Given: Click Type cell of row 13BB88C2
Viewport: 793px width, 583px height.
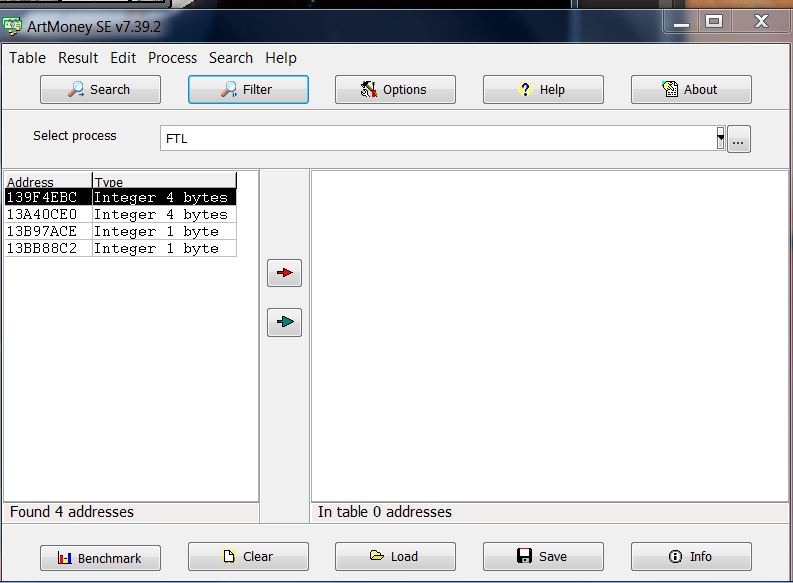Looking at the screenshot, I should coord(164,248).
